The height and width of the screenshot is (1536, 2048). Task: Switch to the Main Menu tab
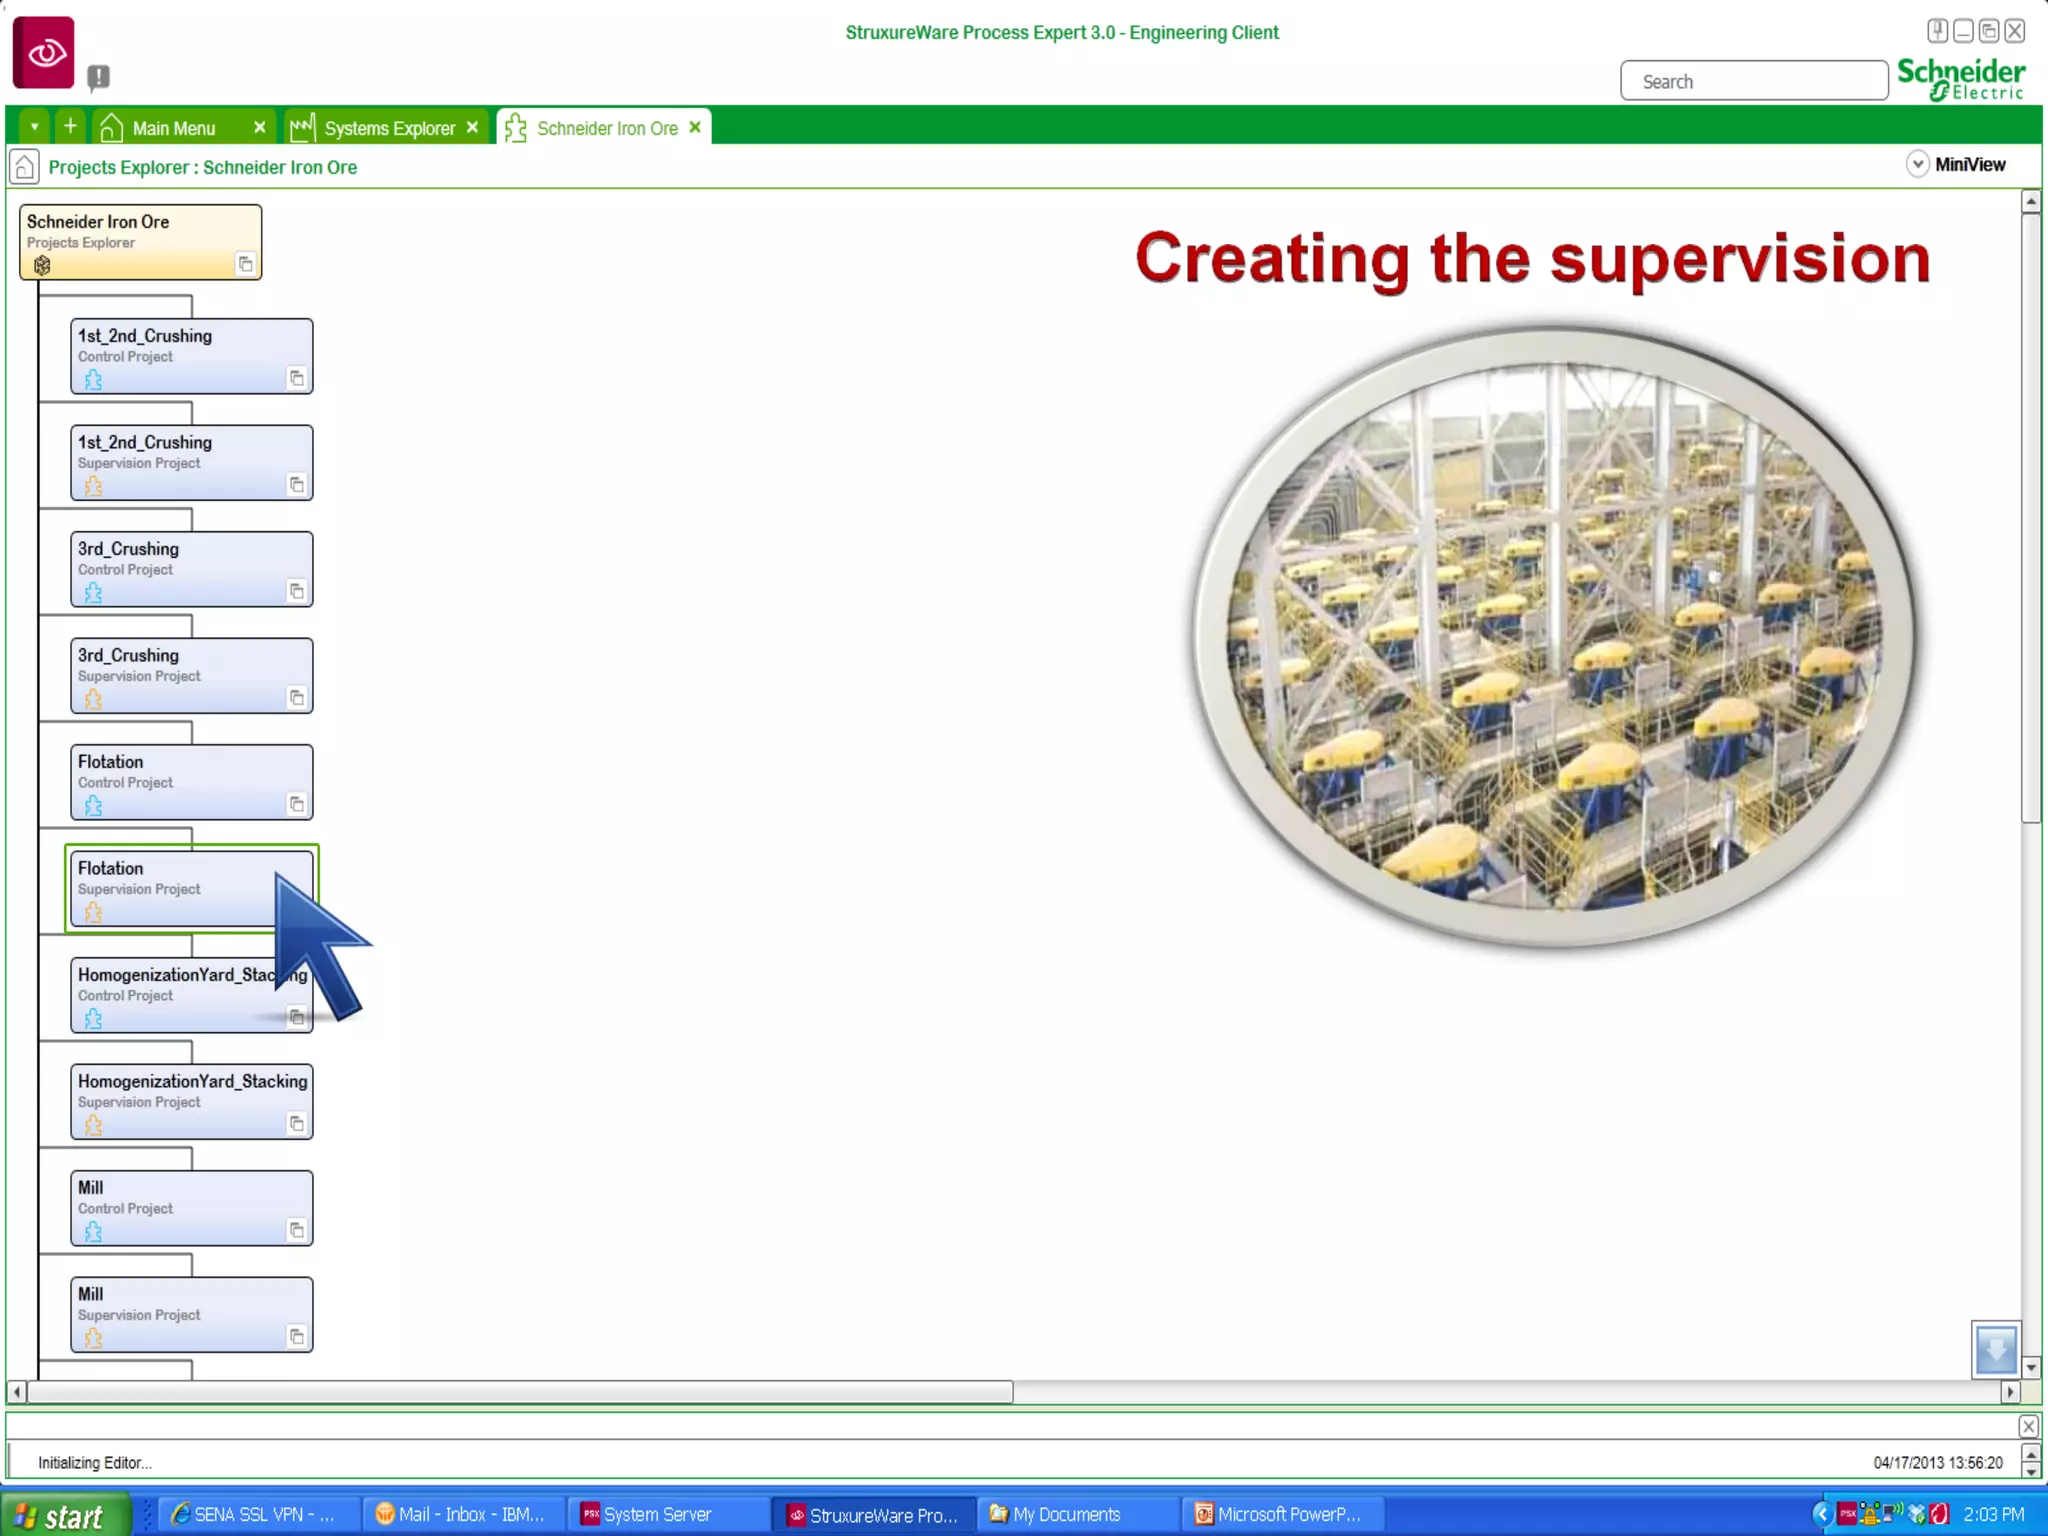174,128
